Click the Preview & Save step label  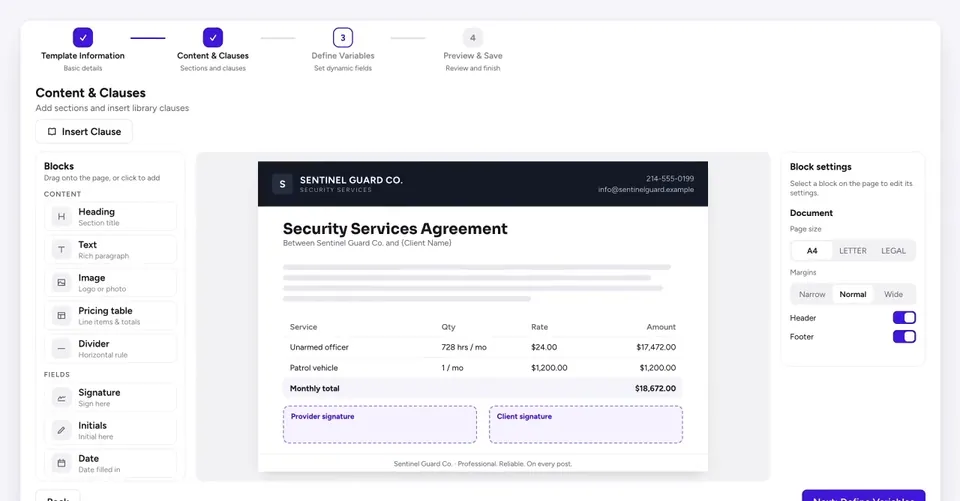pos(473,56)
